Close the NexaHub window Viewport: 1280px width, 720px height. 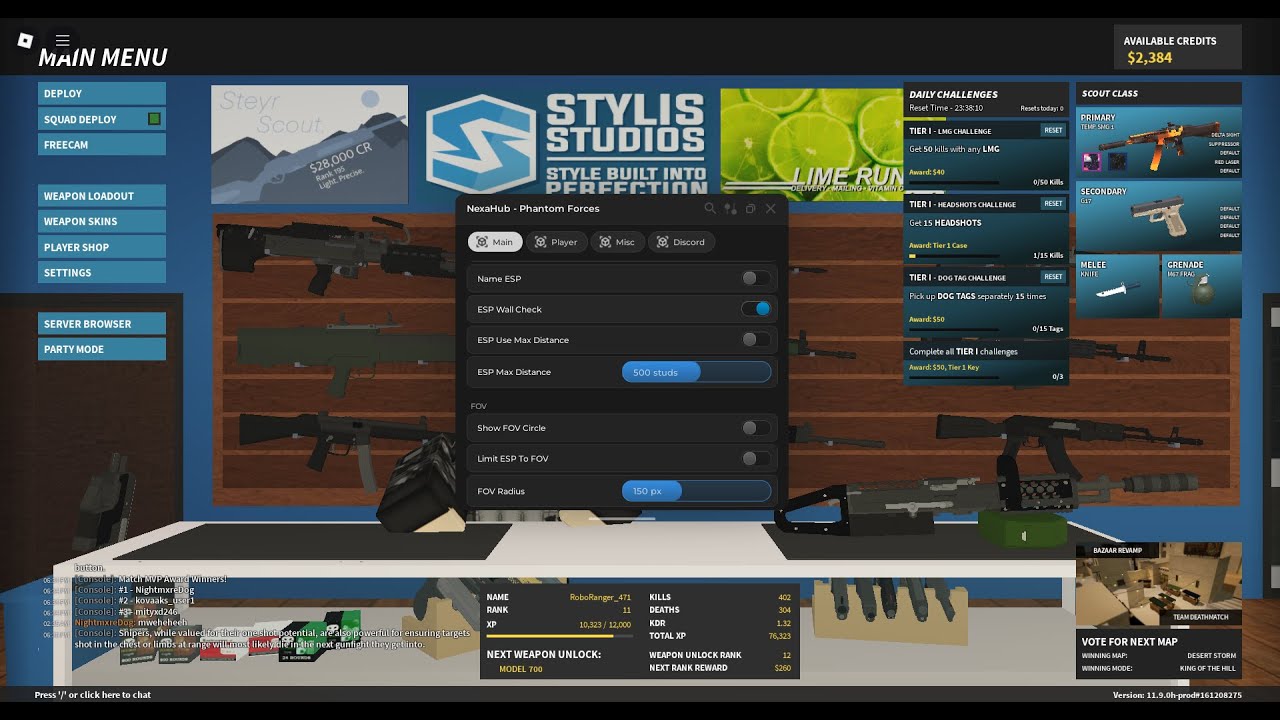tap(770, 209)
